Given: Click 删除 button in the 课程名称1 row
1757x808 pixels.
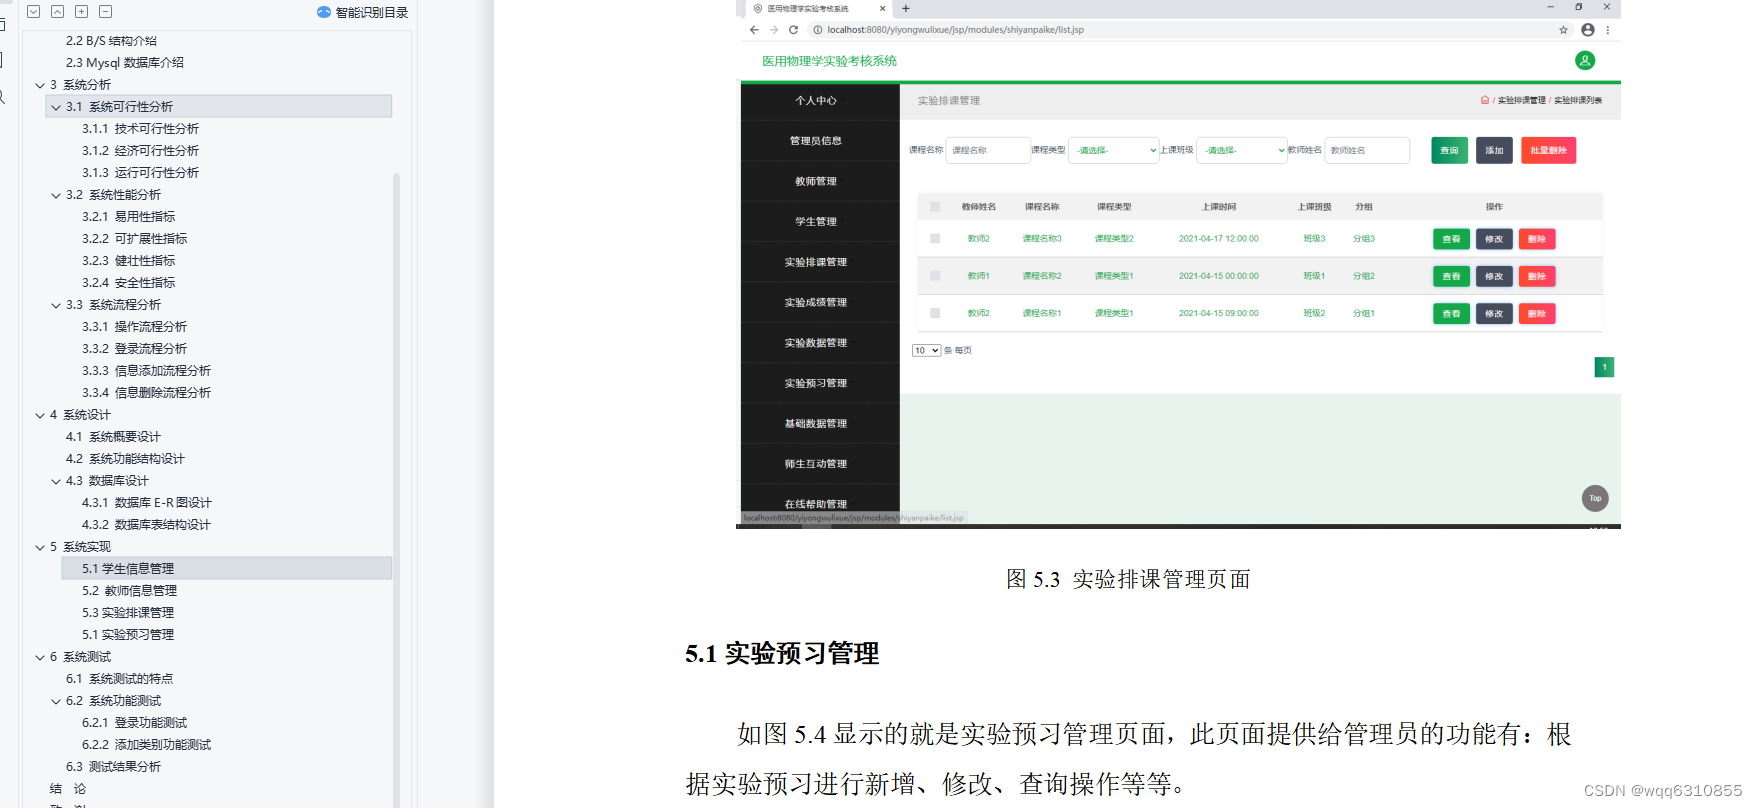Looking at the screenshot, I should coord(1537,313).
